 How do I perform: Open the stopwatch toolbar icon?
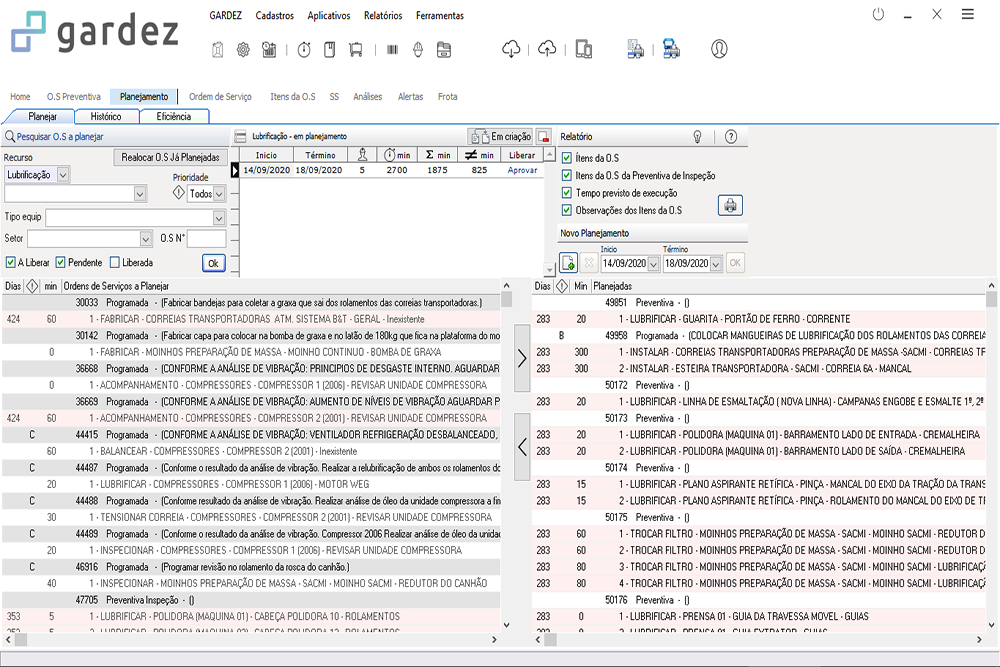coord(304,49)
